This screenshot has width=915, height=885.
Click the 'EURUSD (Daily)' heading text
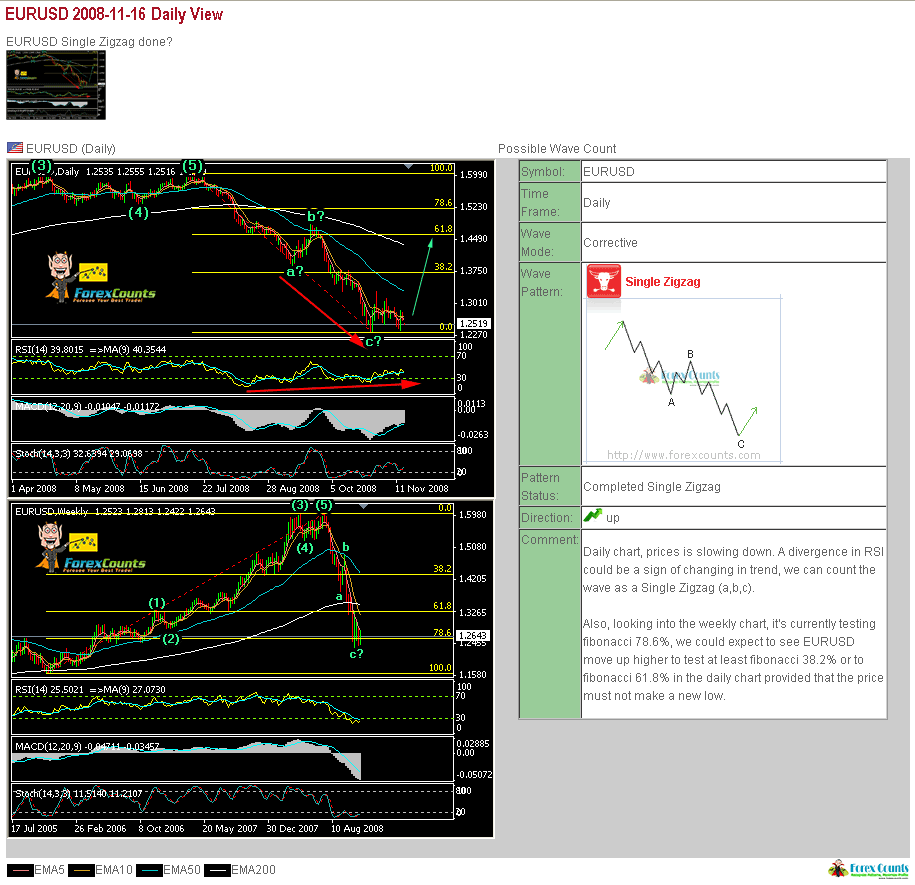point(71,149)
